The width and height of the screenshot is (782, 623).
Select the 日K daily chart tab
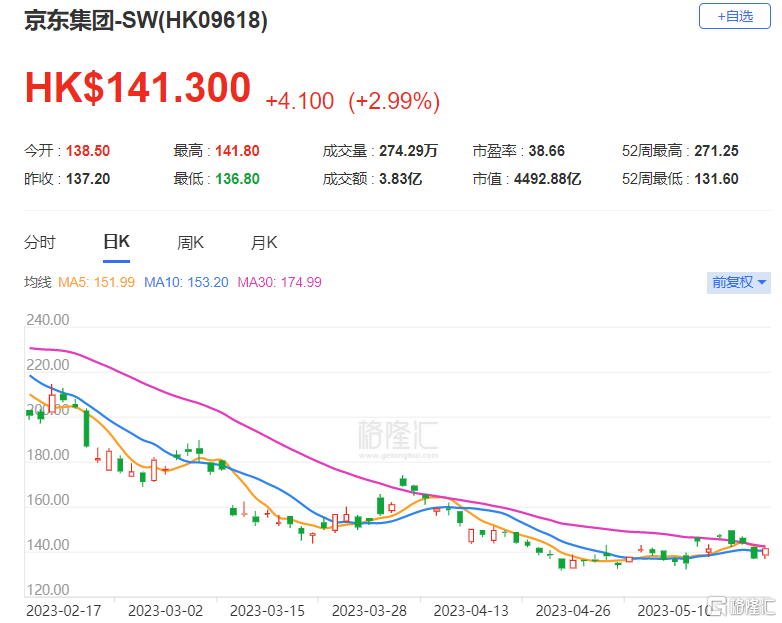(x=116, y=242)
